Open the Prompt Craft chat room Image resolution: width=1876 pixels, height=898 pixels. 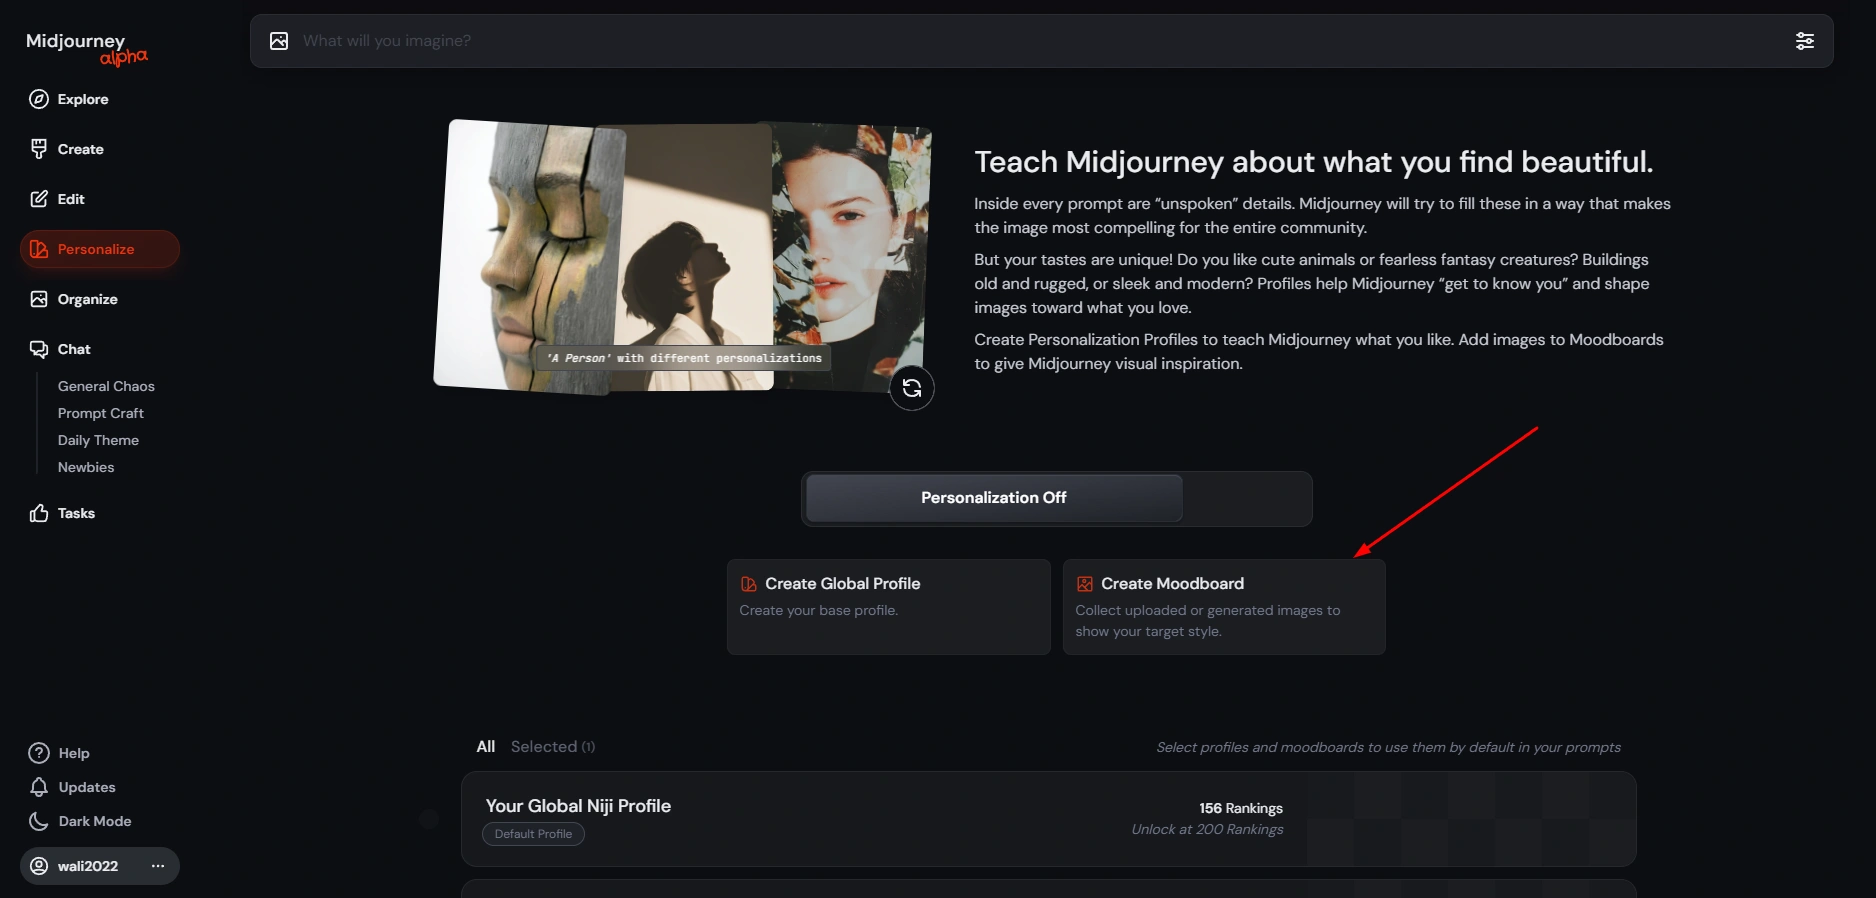101,413
